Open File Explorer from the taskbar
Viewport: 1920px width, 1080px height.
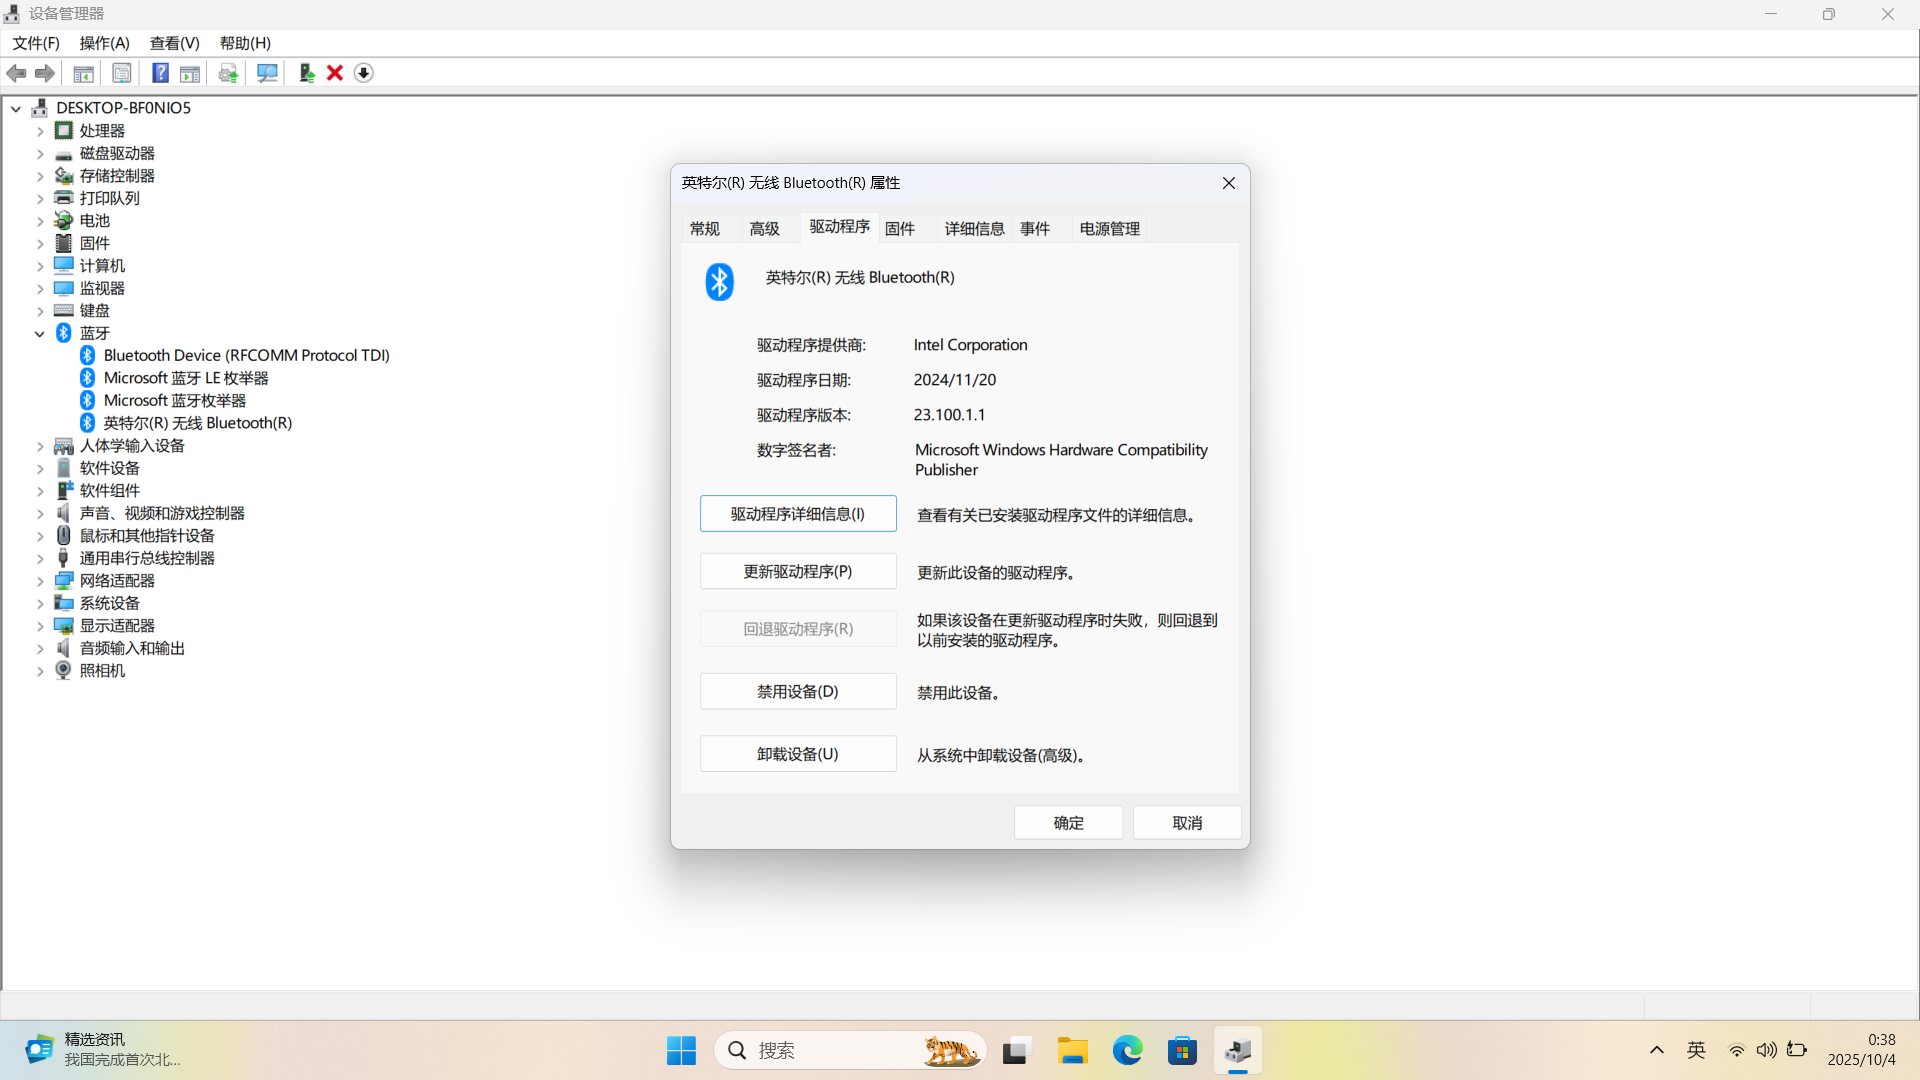1072,1051
